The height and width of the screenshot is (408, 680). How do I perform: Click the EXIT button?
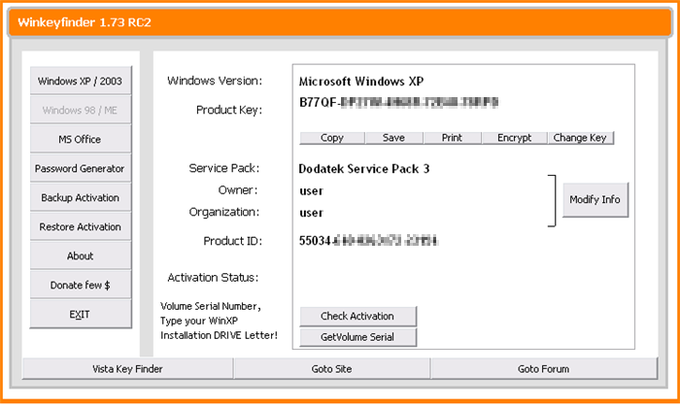81,313
